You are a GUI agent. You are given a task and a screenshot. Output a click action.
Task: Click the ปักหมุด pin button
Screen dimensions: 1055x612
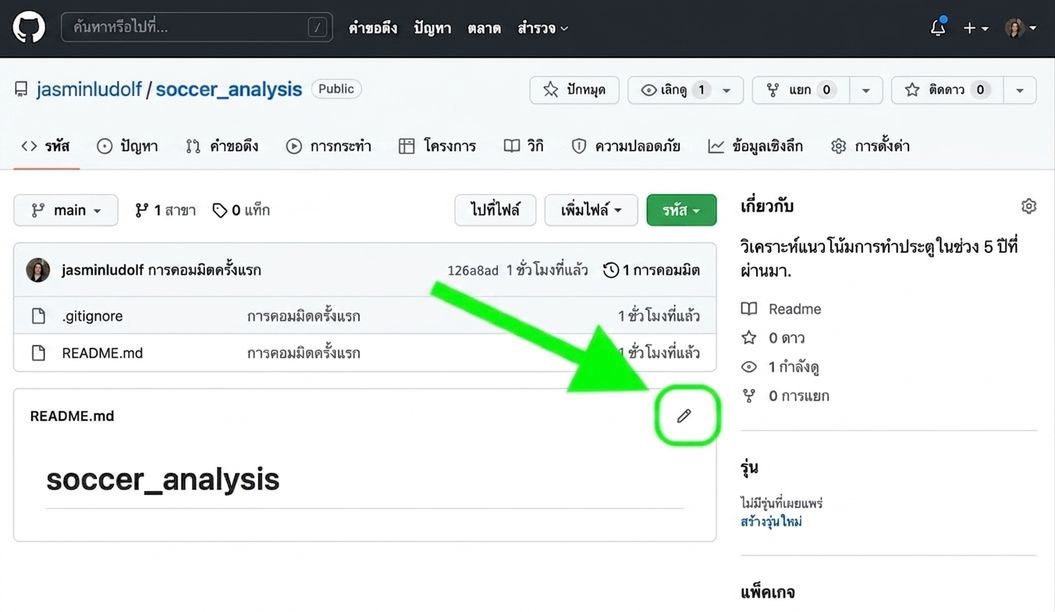574,90
